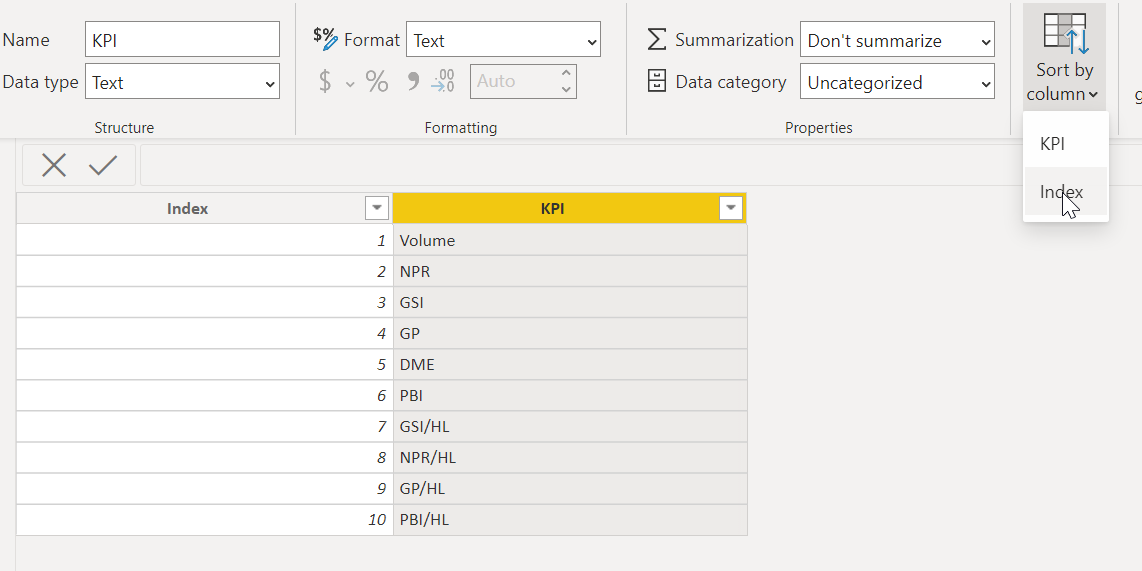Select the GP/HL cell
This screenshot has height=571, width=1142.
pos(570,489)
